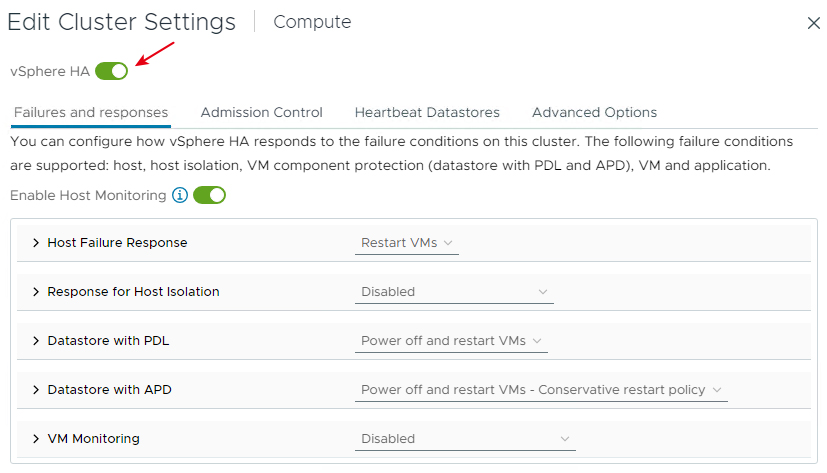This screenshot has height=473, width=827.
Task: Select the Failures and responses tab
Action: click(x=91, y=112)
